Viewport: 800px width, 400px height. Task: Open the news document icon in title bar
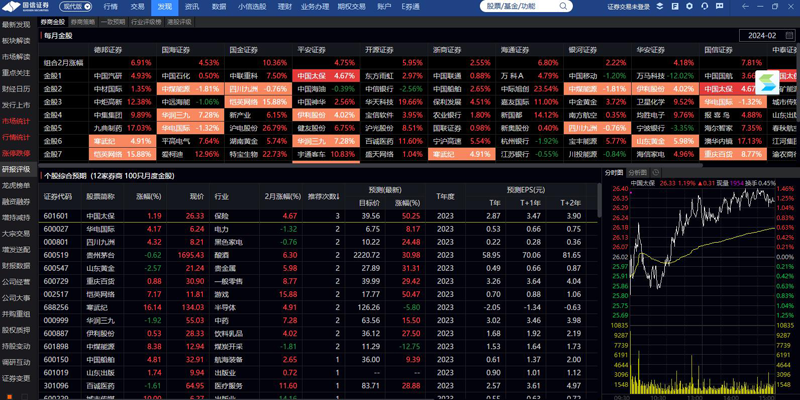pyautogui.click(x=675, y=7)
